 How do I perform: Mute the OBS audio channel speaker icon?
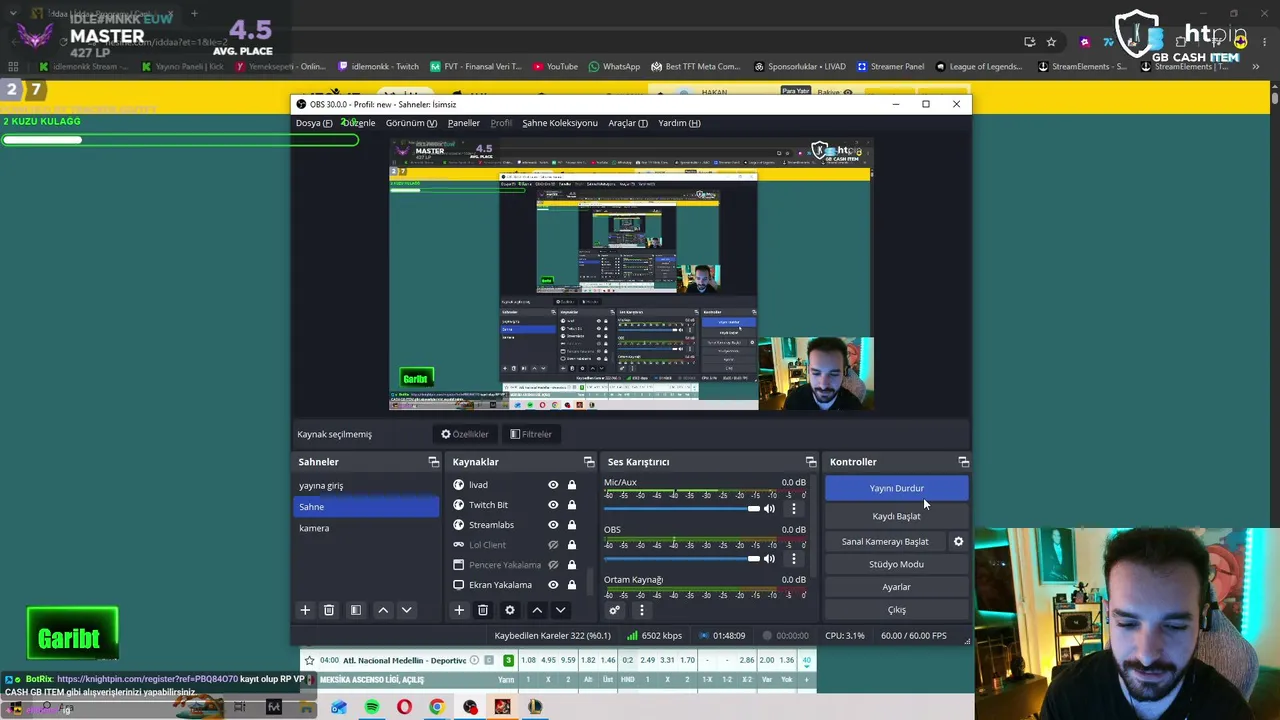pyautogui.click(x=769, y=558)
